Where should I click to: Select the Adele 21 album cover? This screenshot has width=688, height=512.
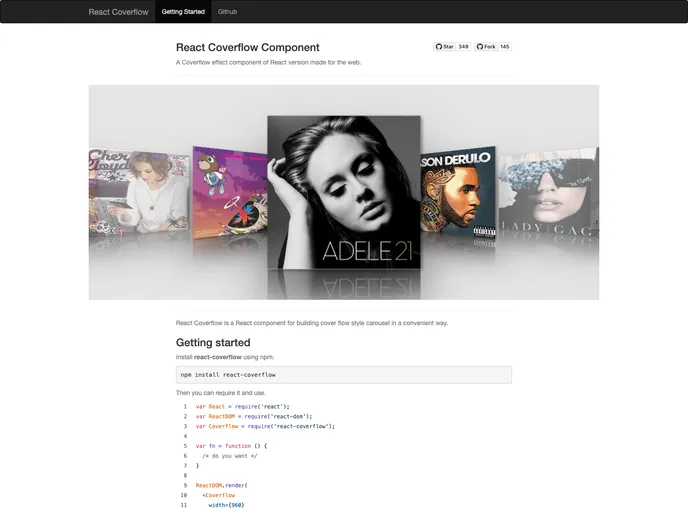point(344,192)
